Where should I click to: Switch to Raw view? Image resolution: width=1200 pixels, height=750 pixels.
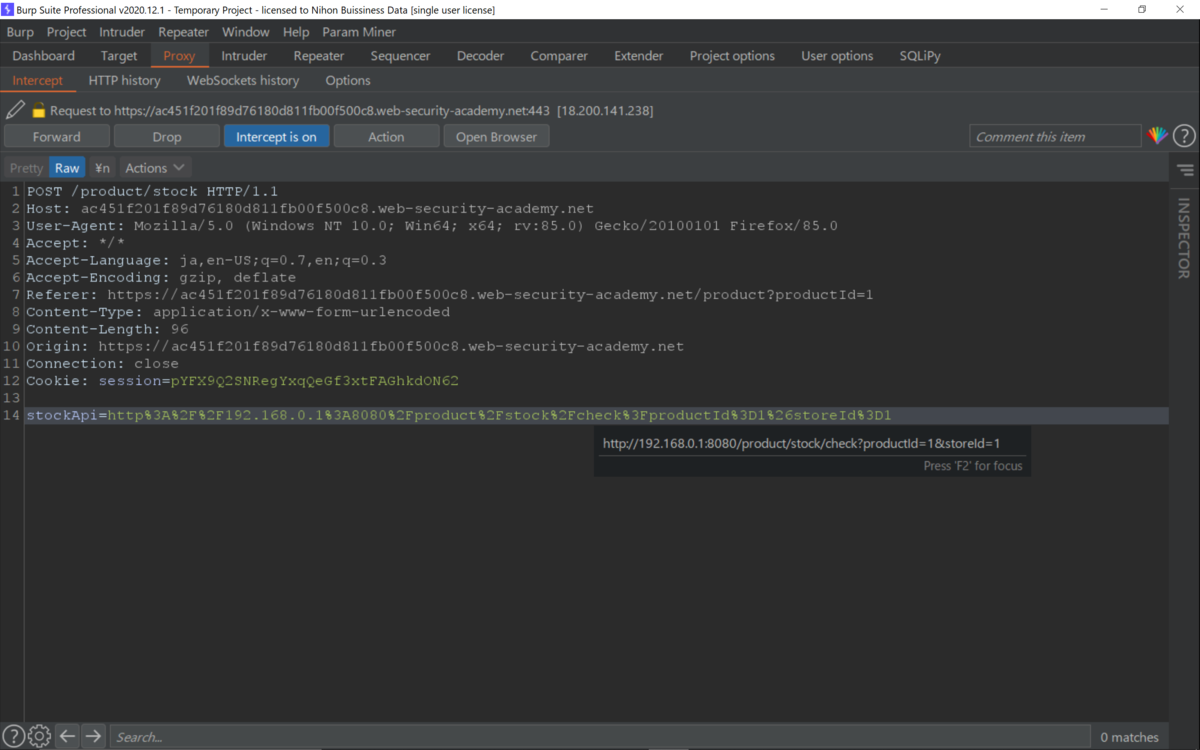[x=67, y=168]
